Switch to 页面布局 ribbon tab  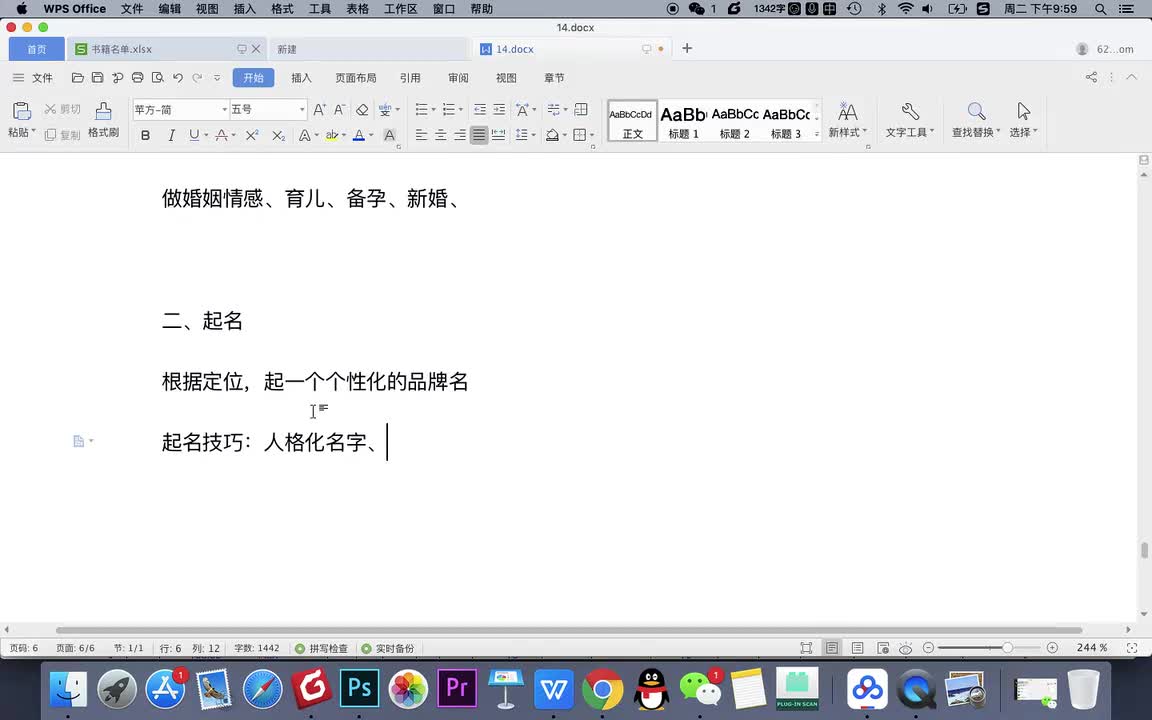356,78
